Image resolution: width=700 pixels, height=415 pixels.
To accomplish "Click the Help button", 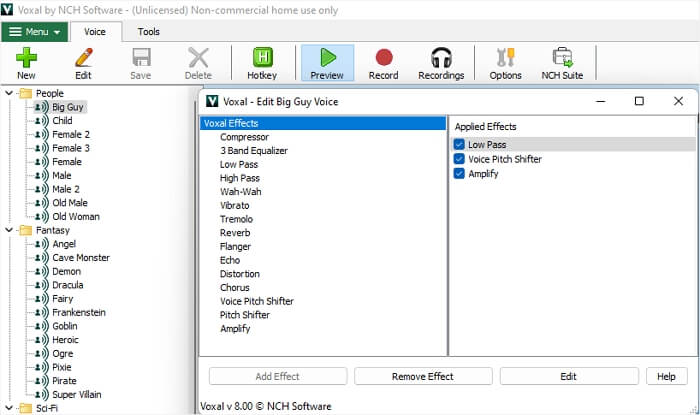I will pos(666,376).
